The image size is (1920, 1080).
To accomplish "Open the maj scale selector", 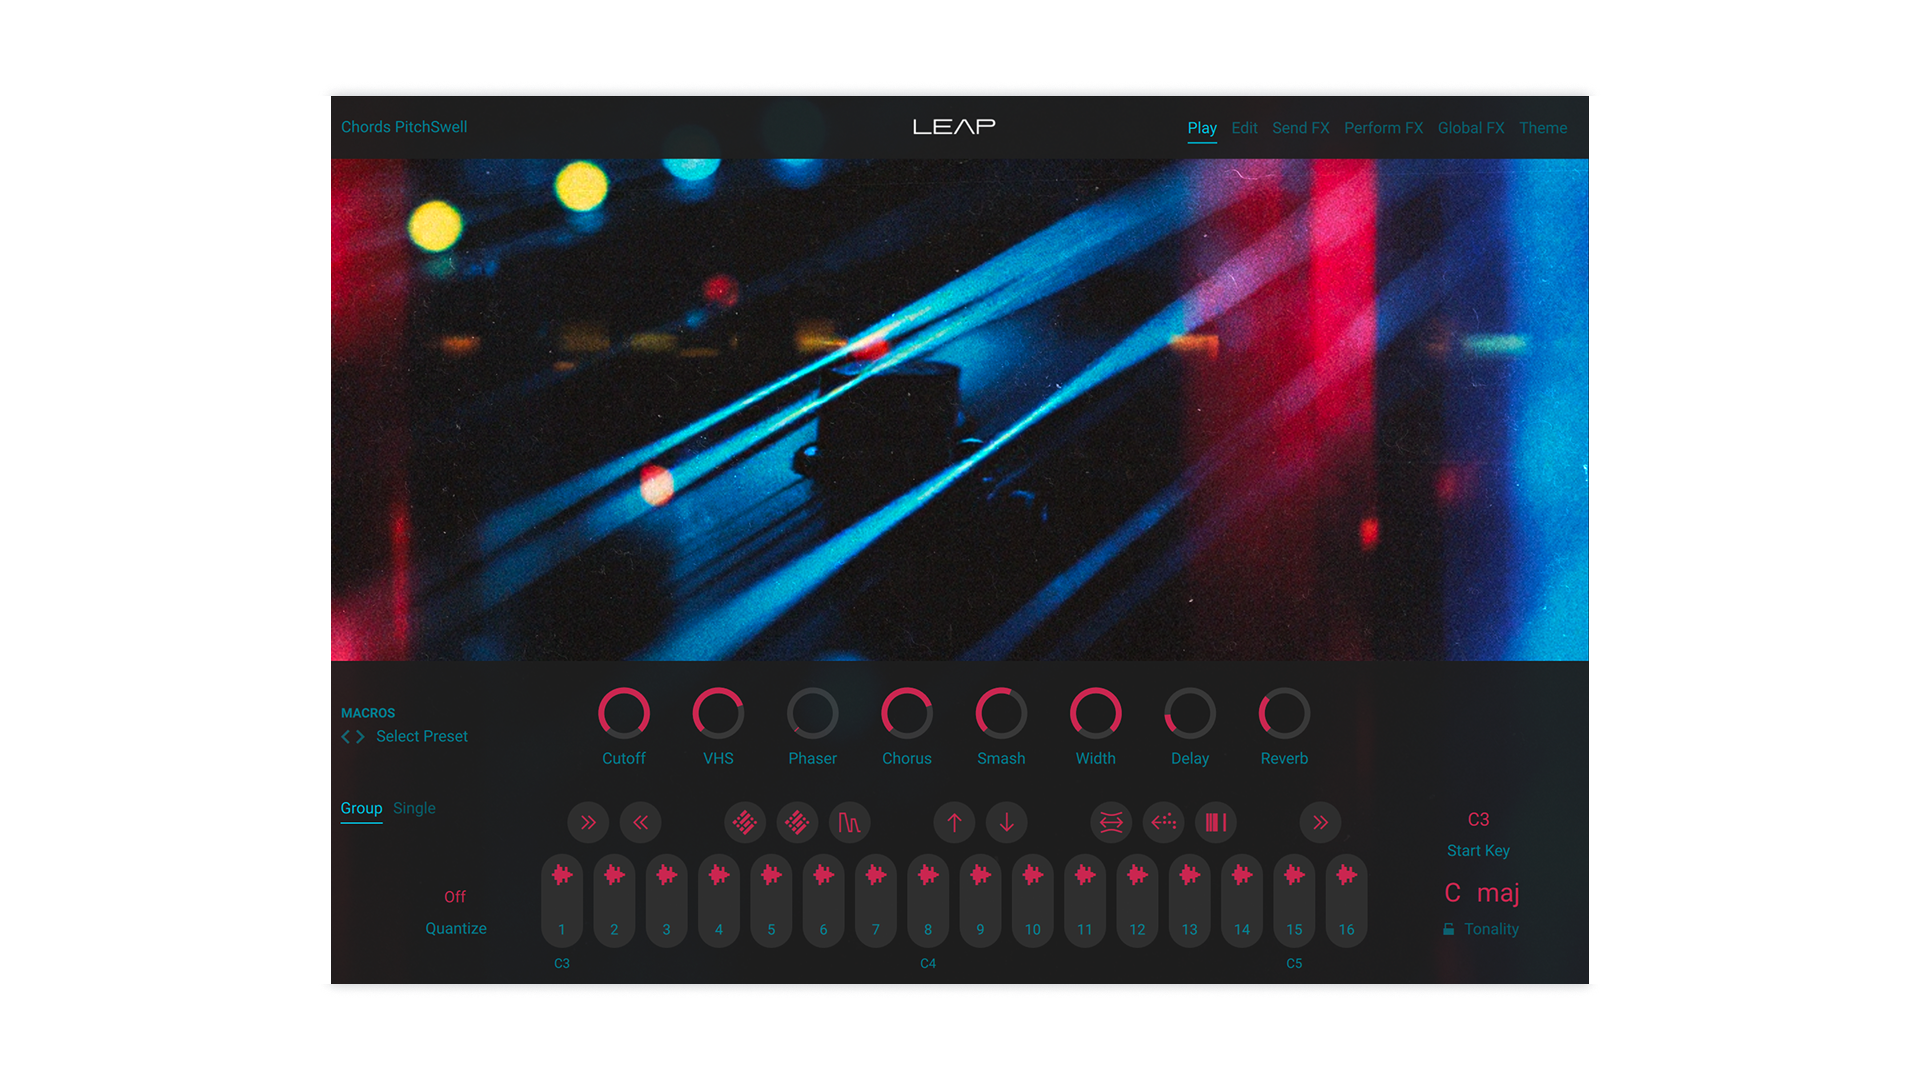I will point(1502,892).
